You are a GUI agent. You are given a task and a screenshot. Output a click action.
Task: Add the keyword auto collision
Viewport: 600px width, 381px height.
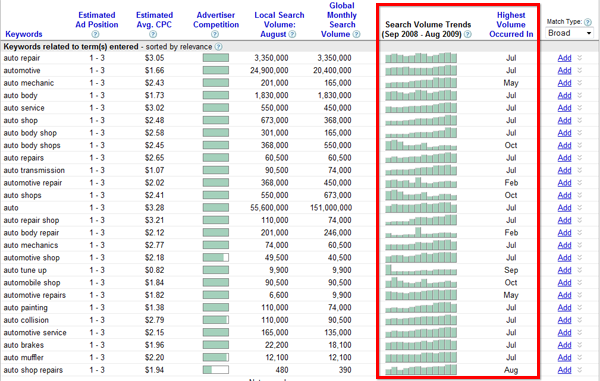click(564, 320)
